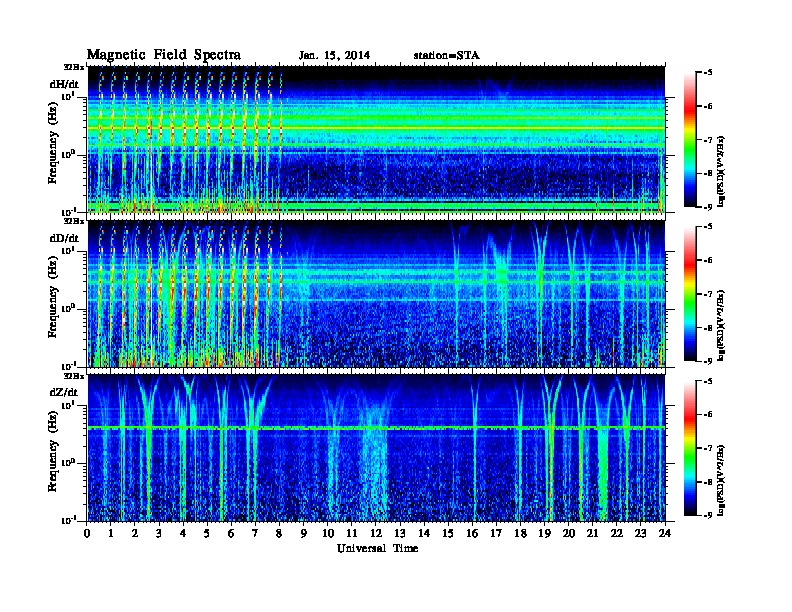792x612 pixels.
Task: Click the -7 tick on dH/dt color scale
Action: point(707,140)
